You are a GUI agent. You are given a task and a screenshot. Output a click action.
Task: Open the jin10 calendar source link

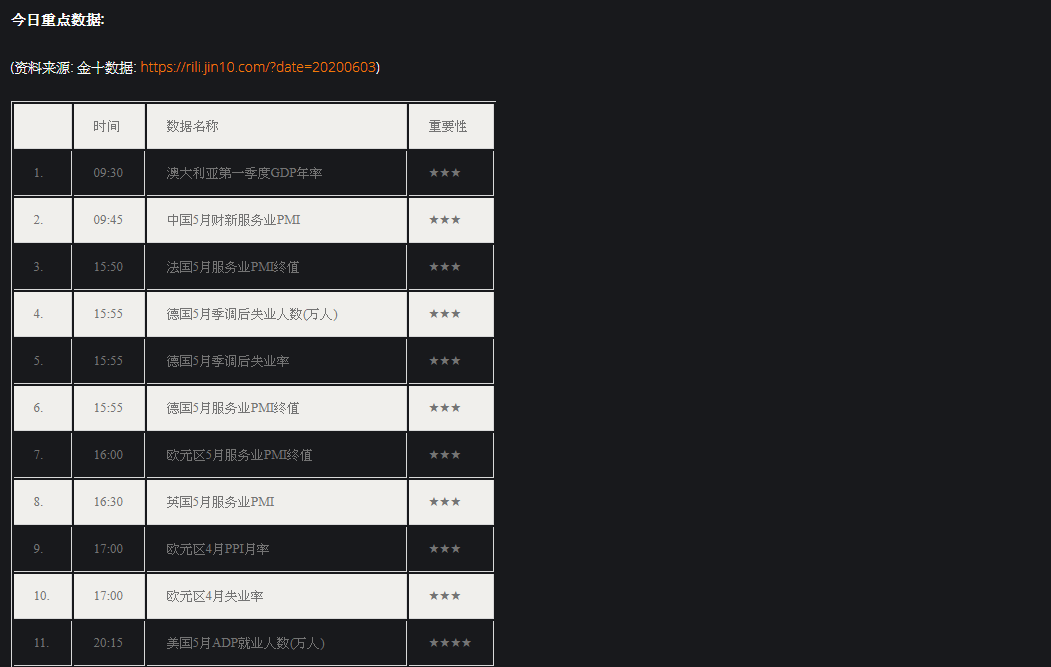pyautogui.click(x=258, y=67)
